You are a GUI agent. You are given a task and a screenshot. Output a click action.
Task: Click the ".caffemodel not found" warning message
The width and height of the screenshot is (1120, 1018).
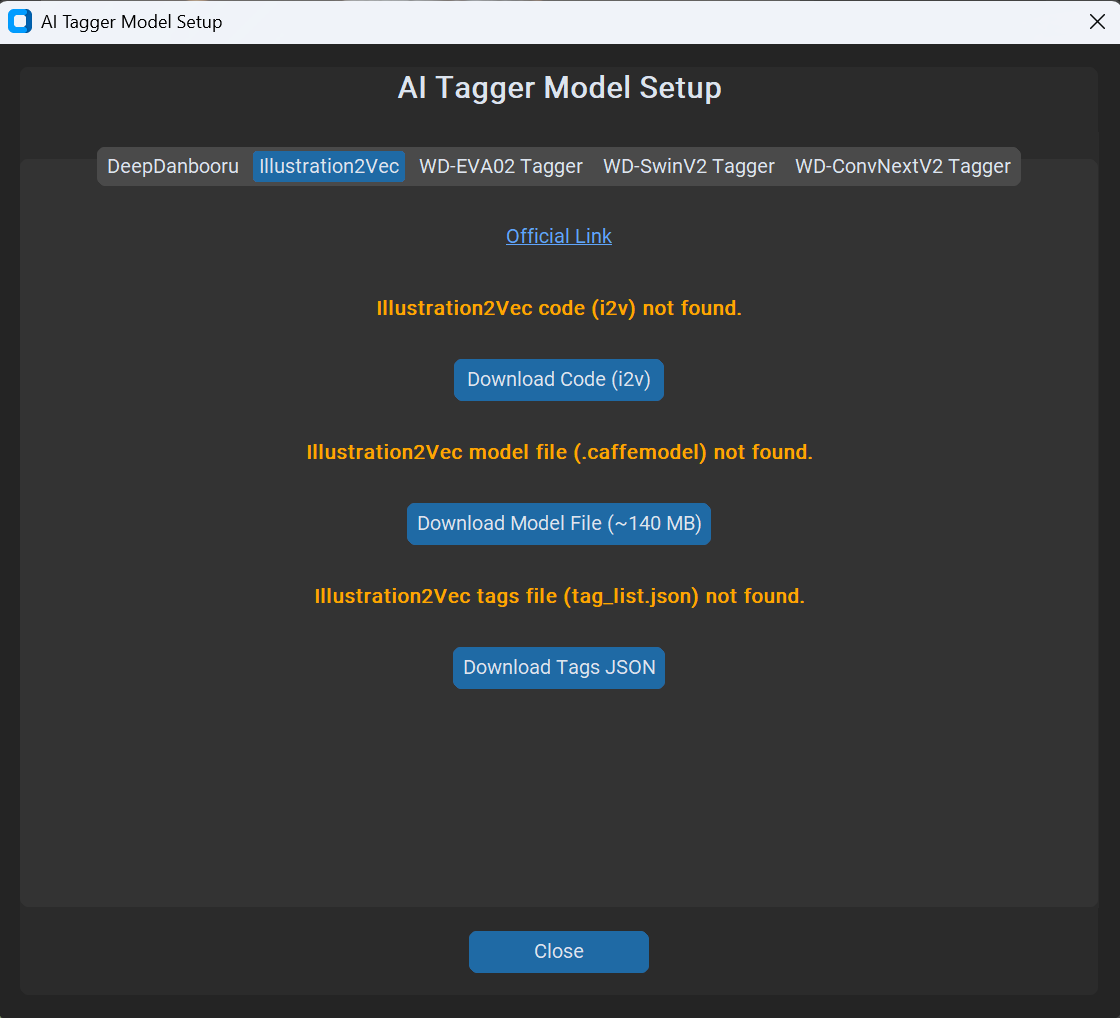(x=559, y=452)
